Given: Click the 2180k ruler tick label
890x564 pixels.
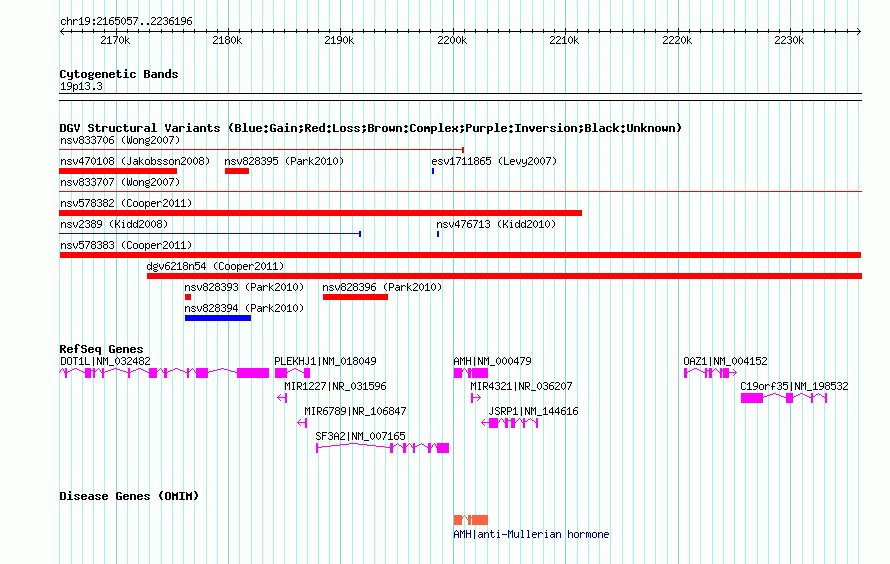Looking at the screenshot, I should (227, 40).
